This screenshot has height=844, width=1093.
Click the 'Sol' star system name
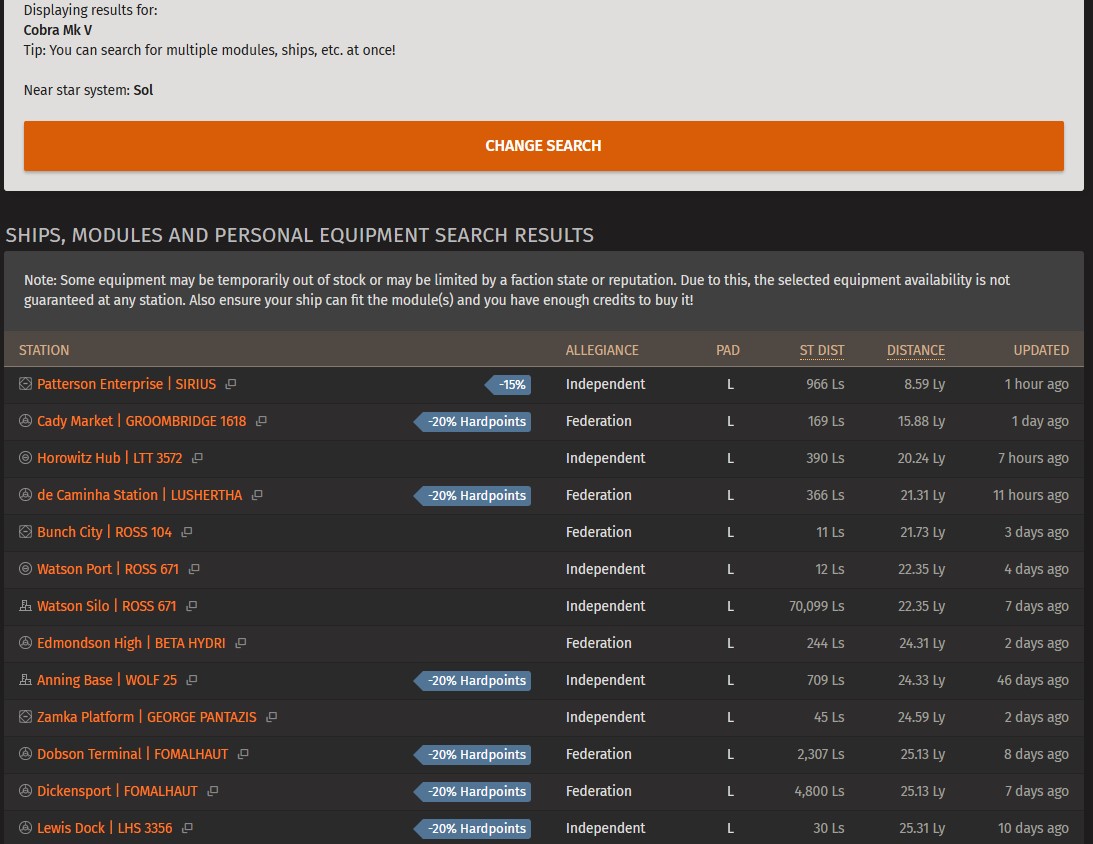coord(143,90)
